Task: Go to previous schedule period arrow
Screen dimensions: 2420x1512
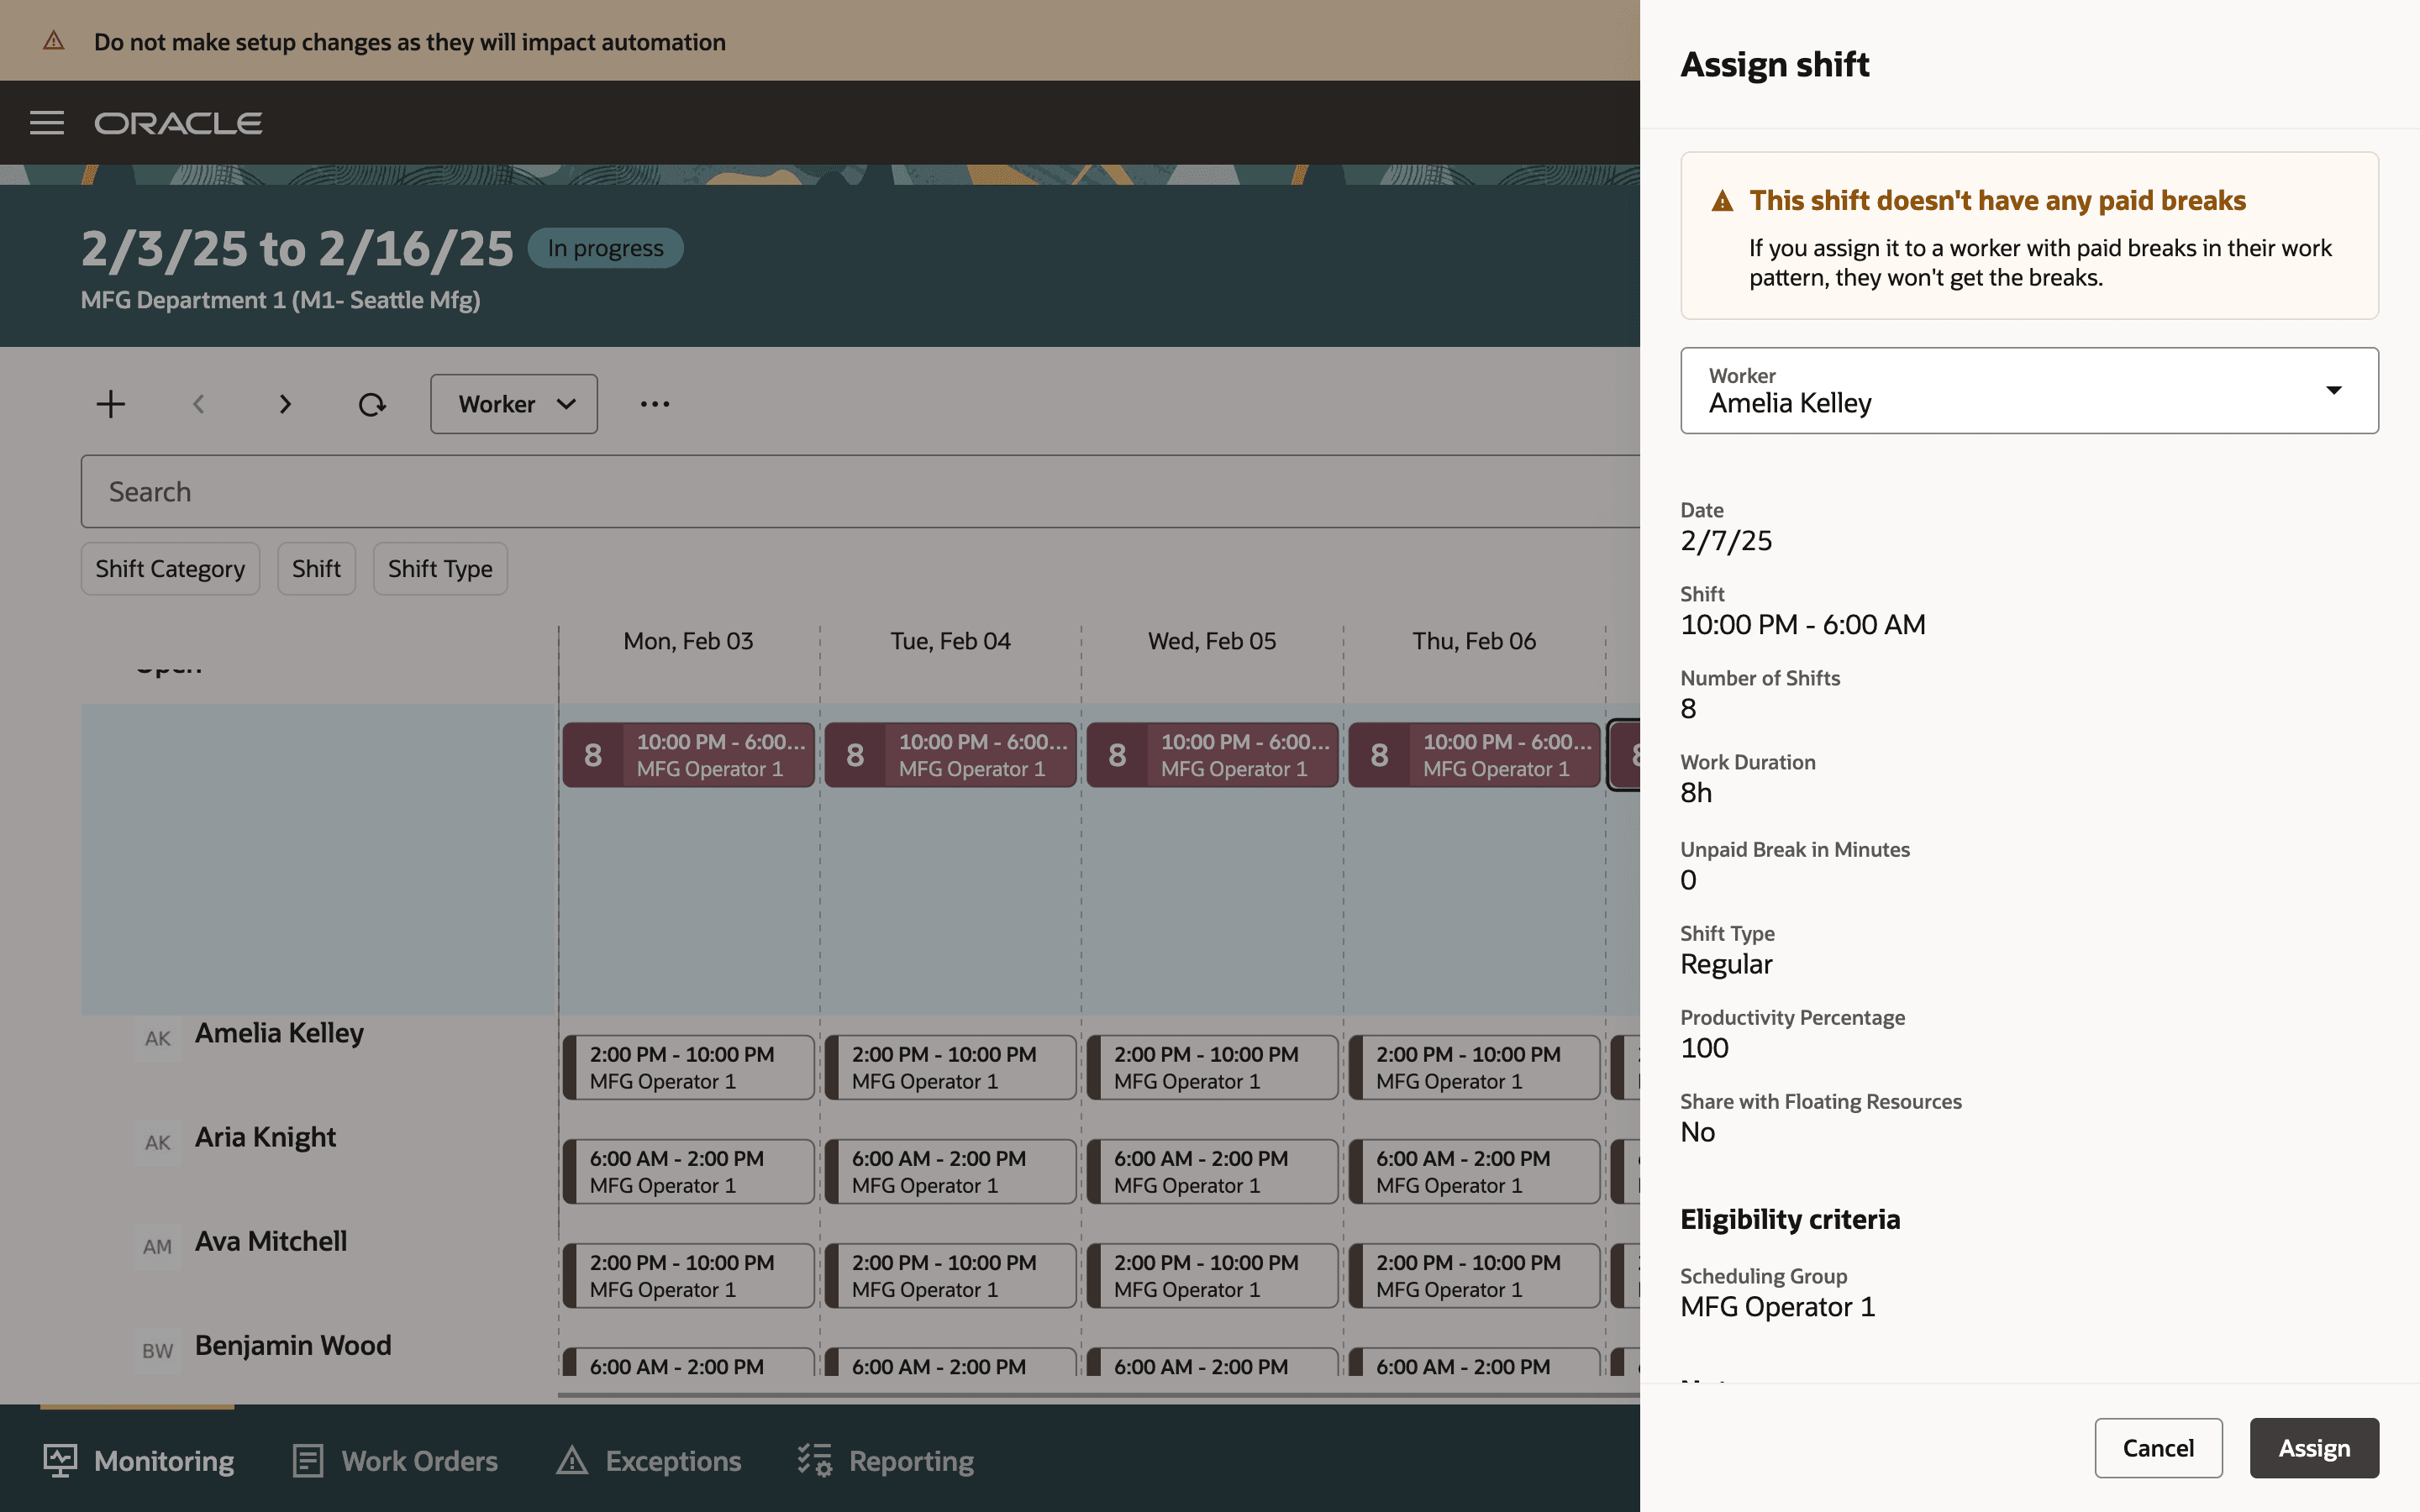Action: [199, 404]
